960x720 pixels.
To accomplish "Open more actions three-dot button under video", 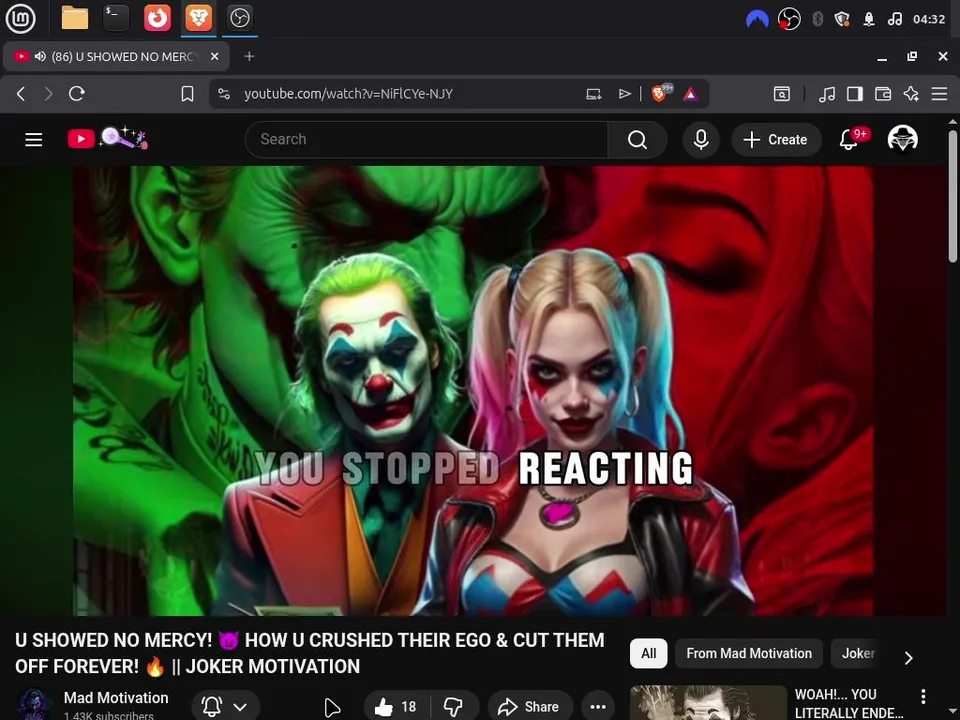I will click(598, 707).
